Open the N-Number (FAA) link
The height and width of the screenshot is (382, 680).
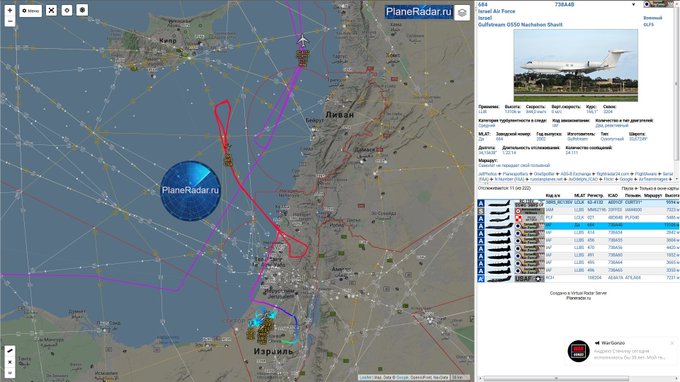[510, 179]
